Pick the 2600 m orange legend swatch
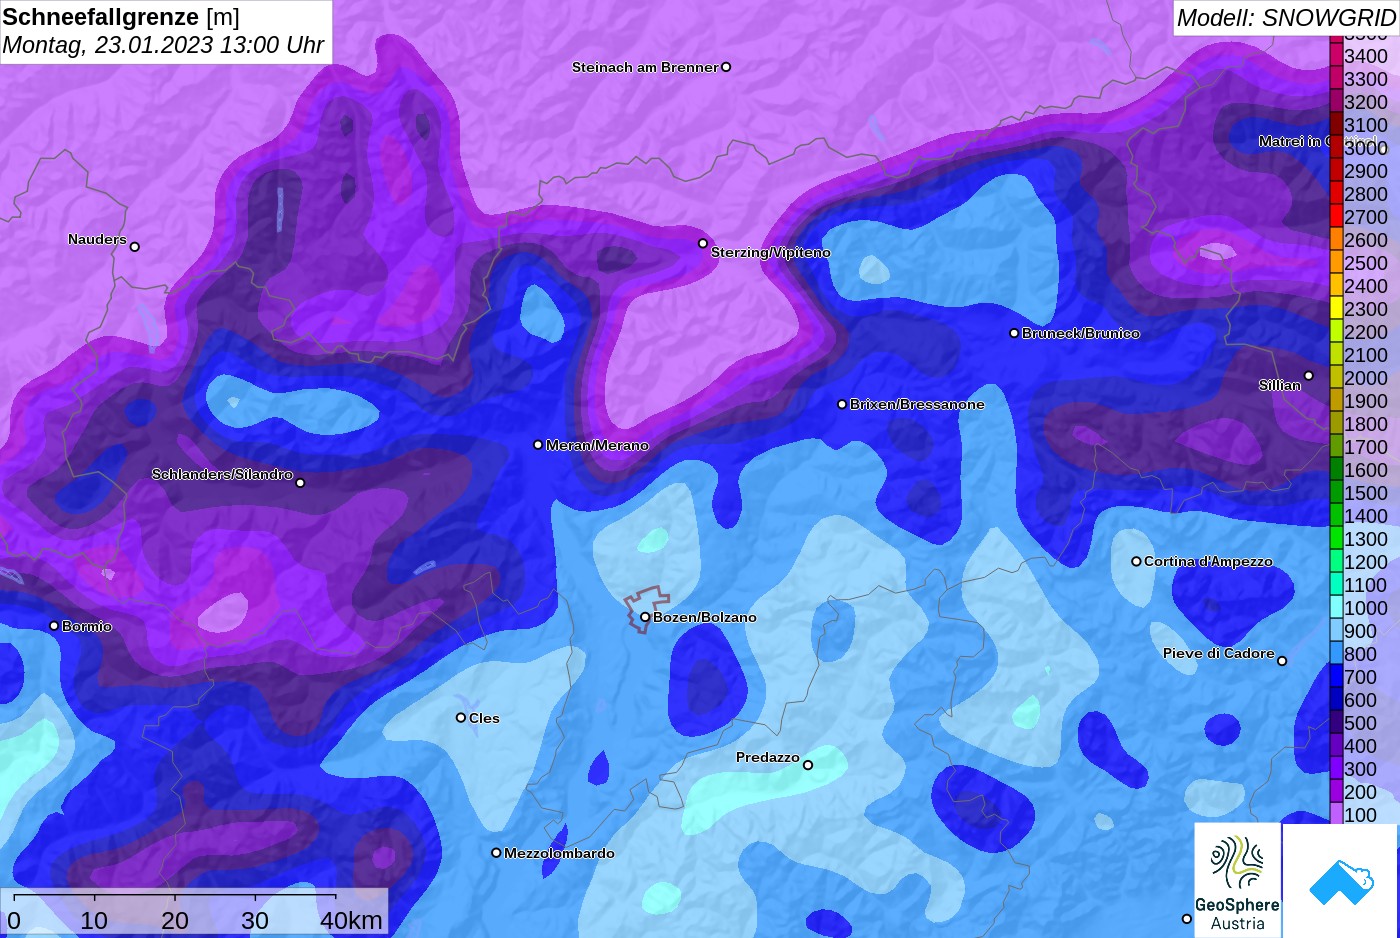This screenshot has width=1400, height=938. tap(1336, 240)
